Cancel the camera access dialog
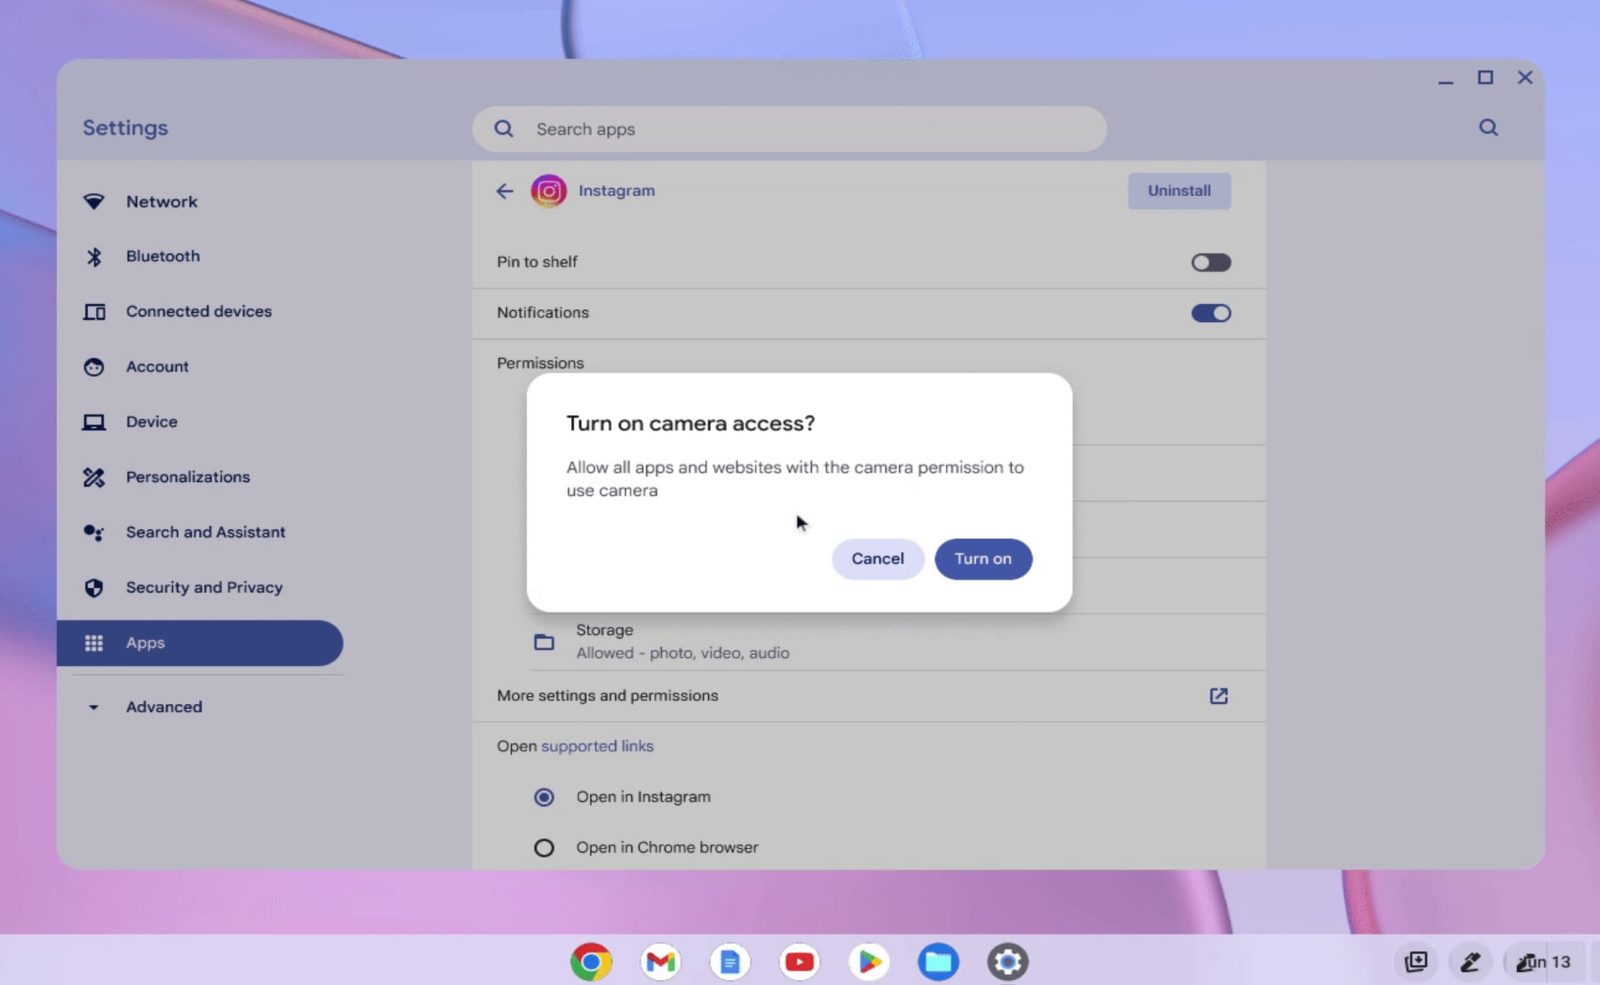This screenshot has width=1600, height=985. click(877, 559)
